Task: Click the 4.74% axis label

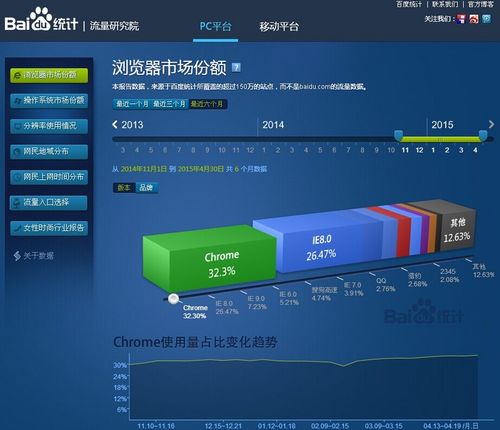Action: click(324, 294)
